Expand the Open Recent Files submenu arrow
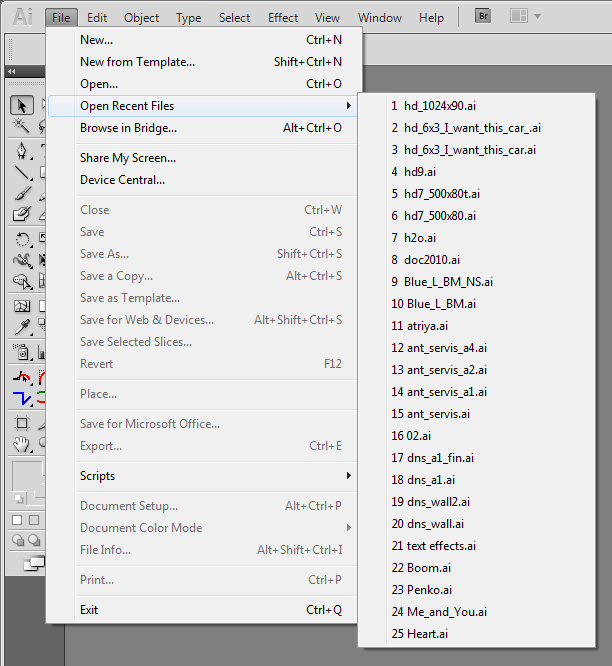 (x=348, y=105)
